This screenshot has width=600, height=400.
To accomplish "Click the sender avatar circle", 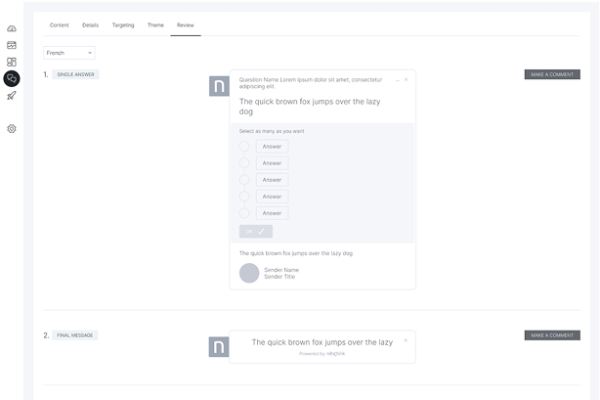I will click(x=249, y=273).
